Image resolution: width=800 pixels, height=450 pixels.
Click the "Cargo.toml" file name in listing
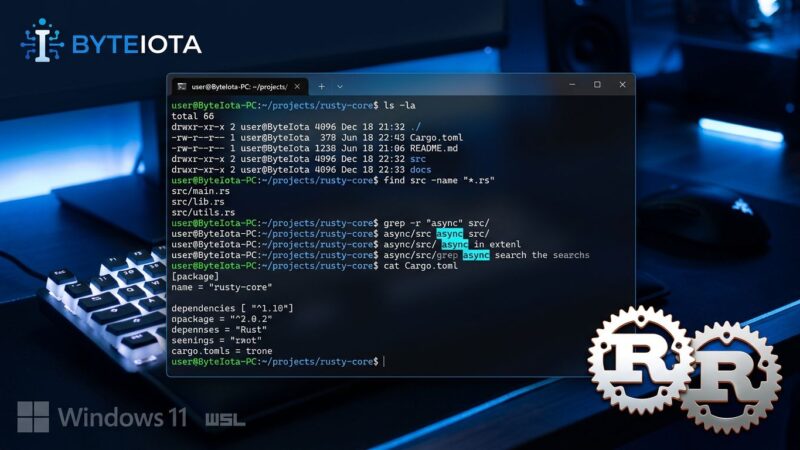[x=436, y=138]
